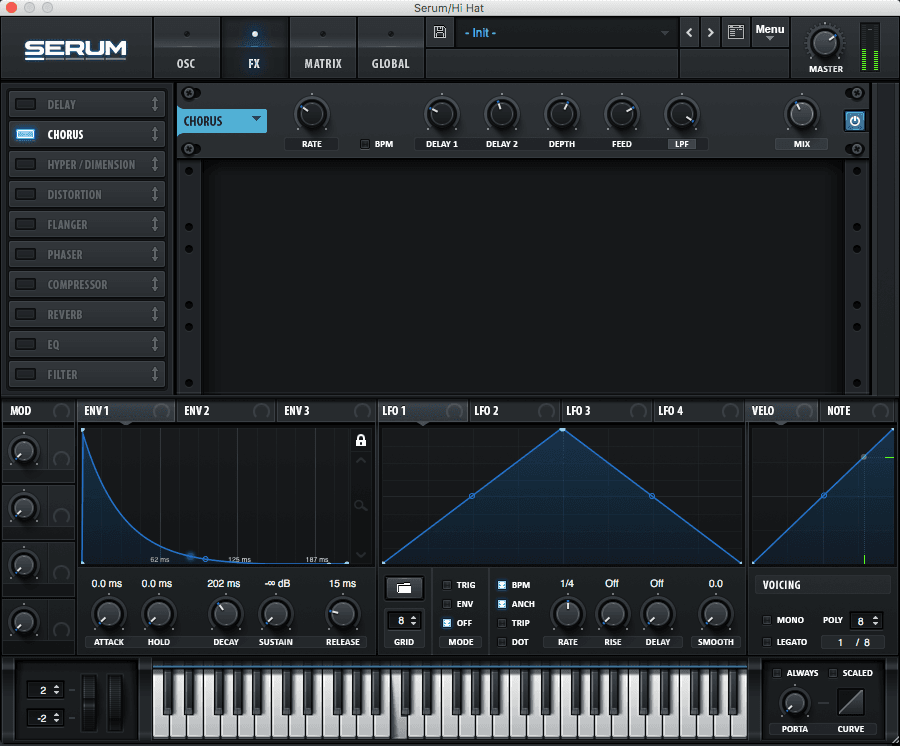This screenshot has height=746, width=900.
Task: Click the NOTE modulation source drag handle
Action: click(x=880, y=411)
